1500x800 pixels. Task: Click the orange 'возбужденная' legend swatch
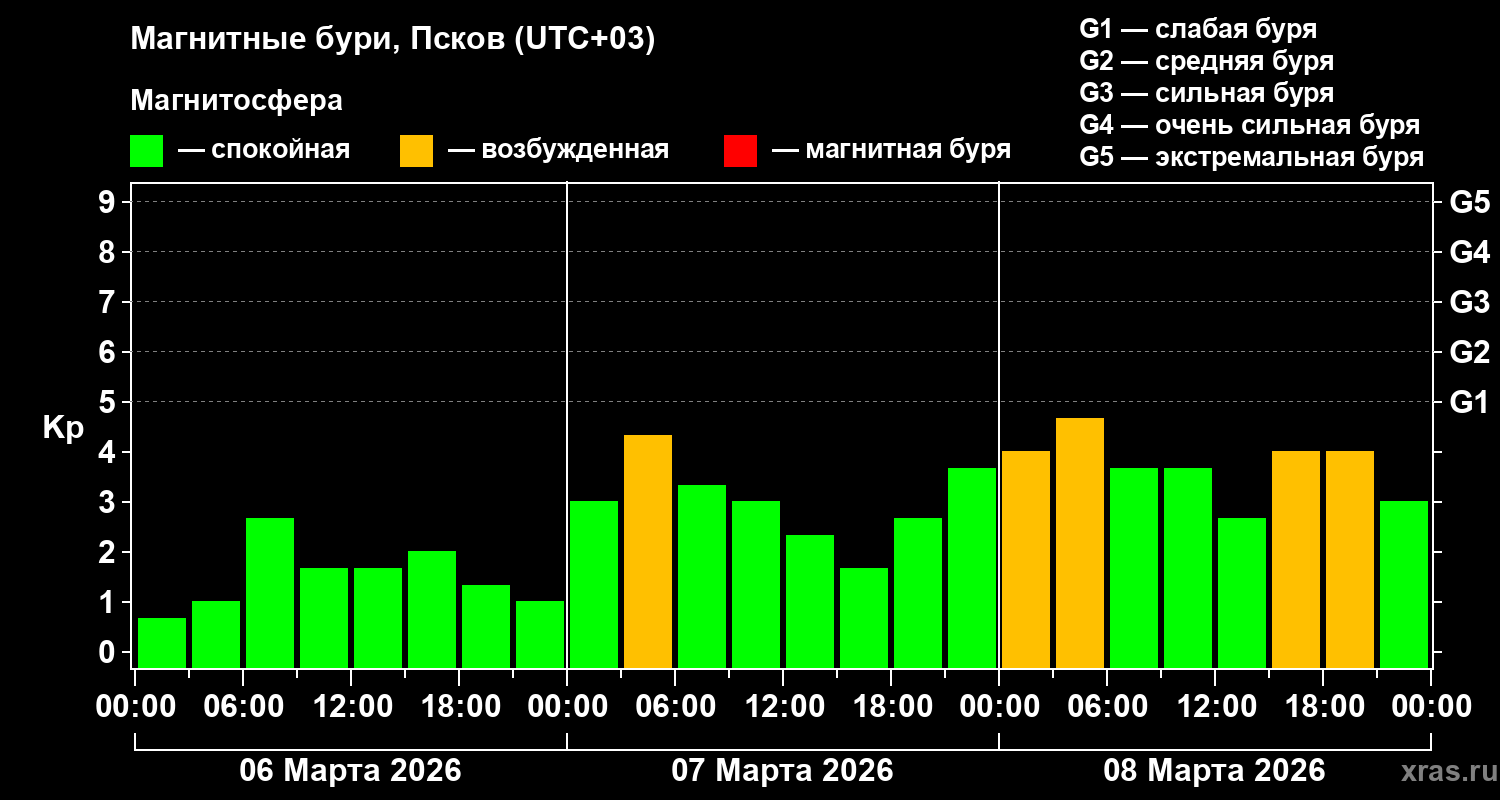click(x=417, y=151)
